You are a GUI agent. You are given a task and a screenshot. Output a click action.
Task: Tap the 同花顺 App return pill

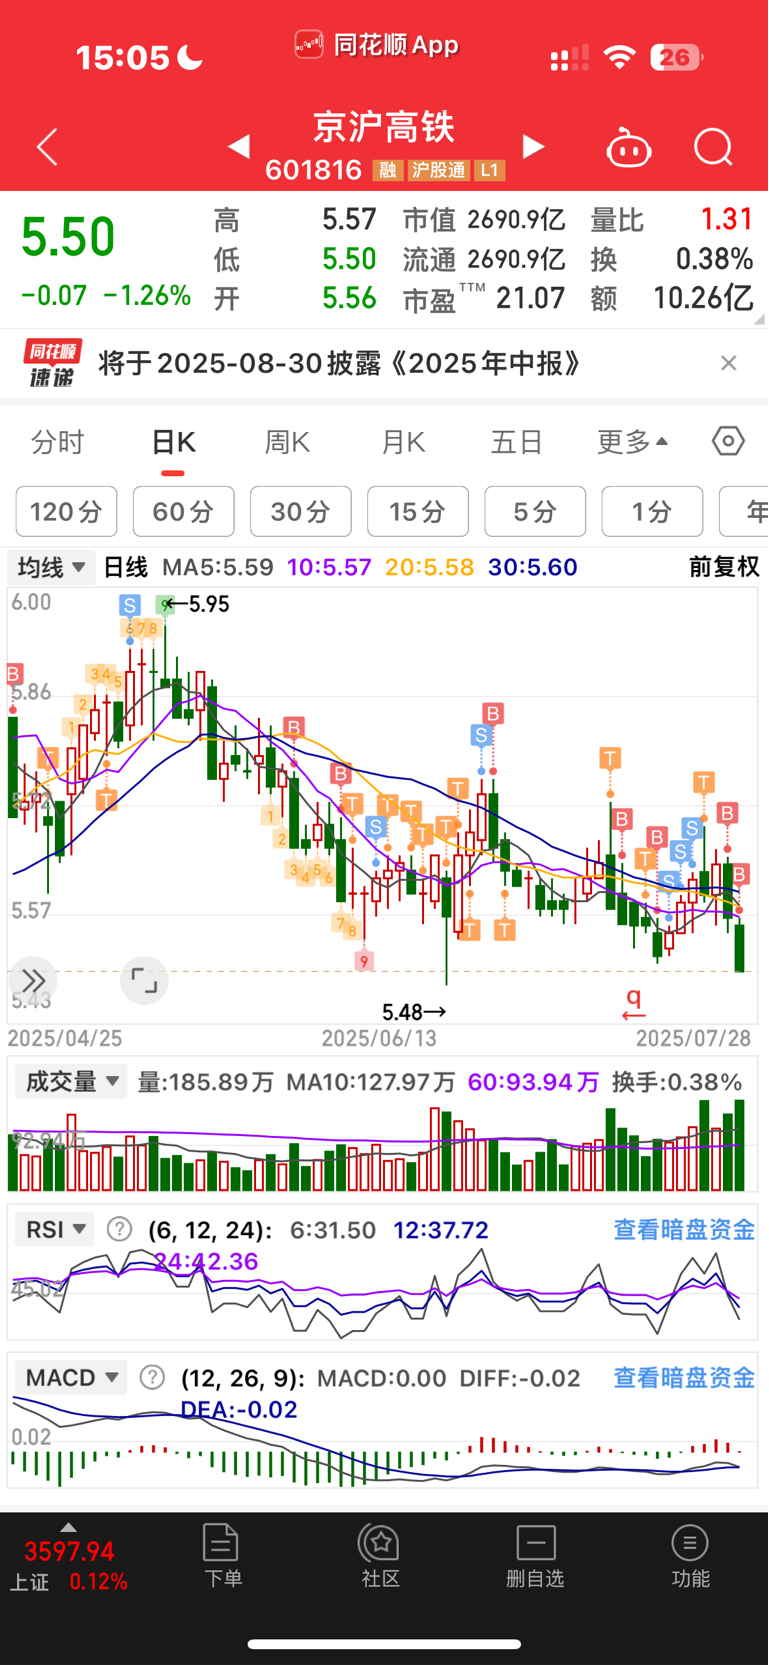(377, 45)
